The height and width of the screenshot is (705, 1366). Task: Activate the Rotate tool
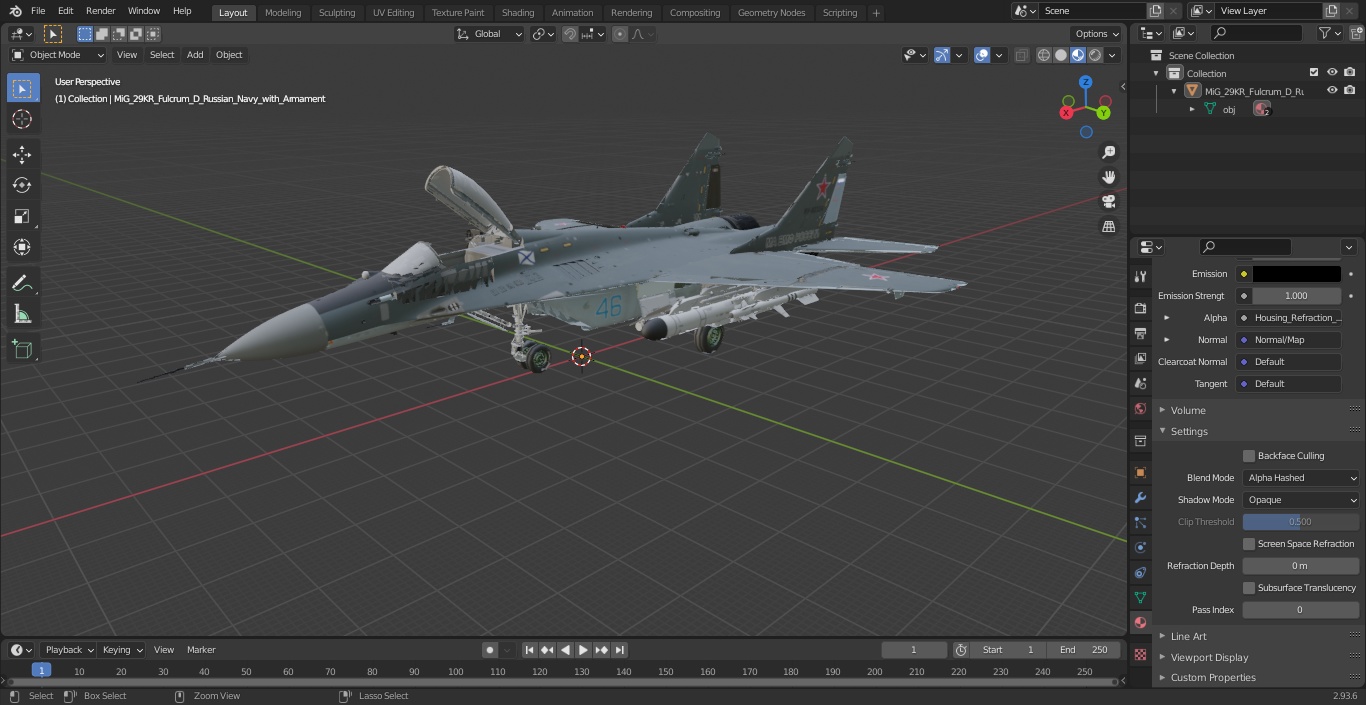[22, 185]
